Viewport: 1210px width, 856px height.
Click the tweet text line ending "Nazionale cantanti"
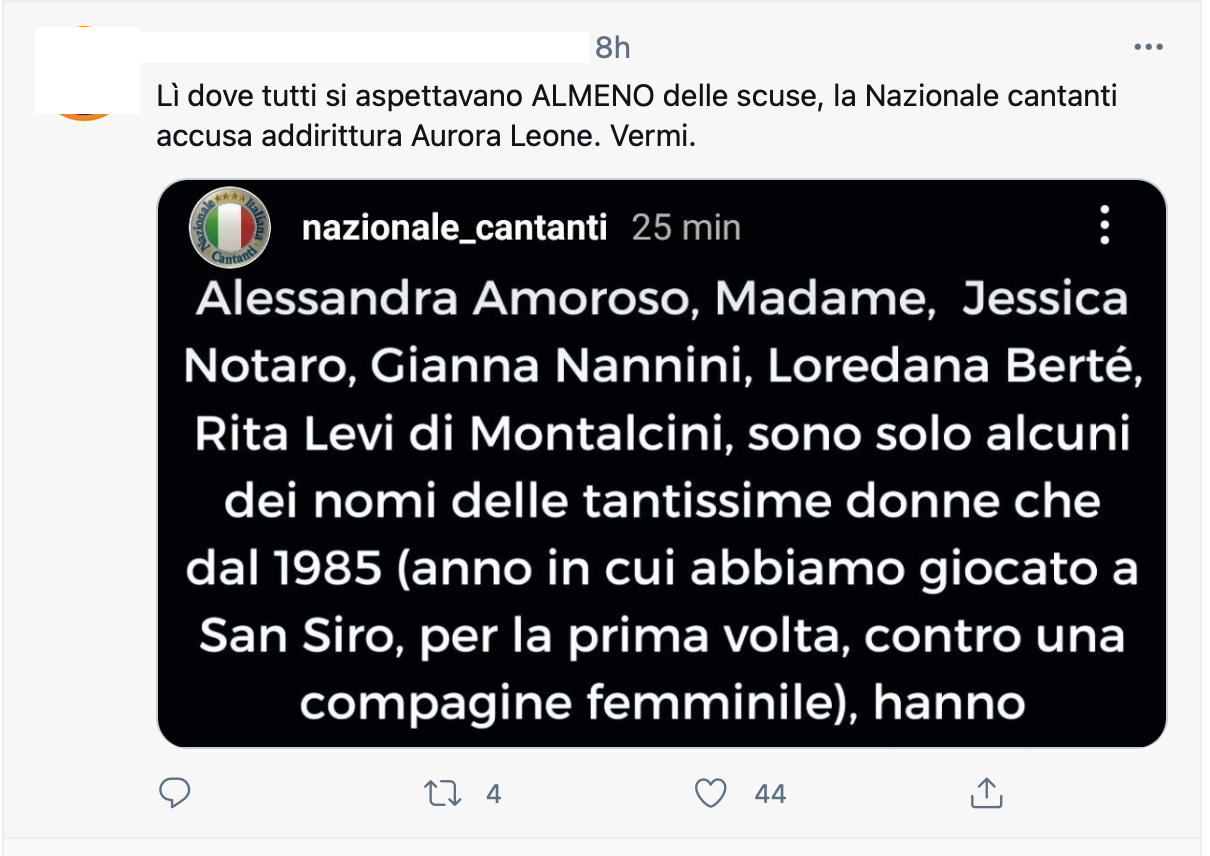(636, 98)
